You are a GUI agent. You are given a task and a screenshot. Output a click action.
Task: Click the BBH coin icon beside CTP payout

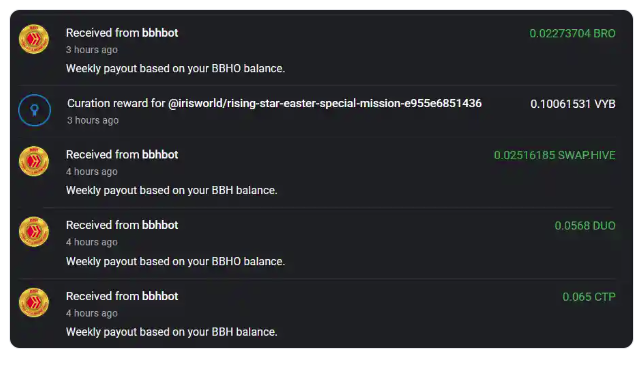coord(34,303)
